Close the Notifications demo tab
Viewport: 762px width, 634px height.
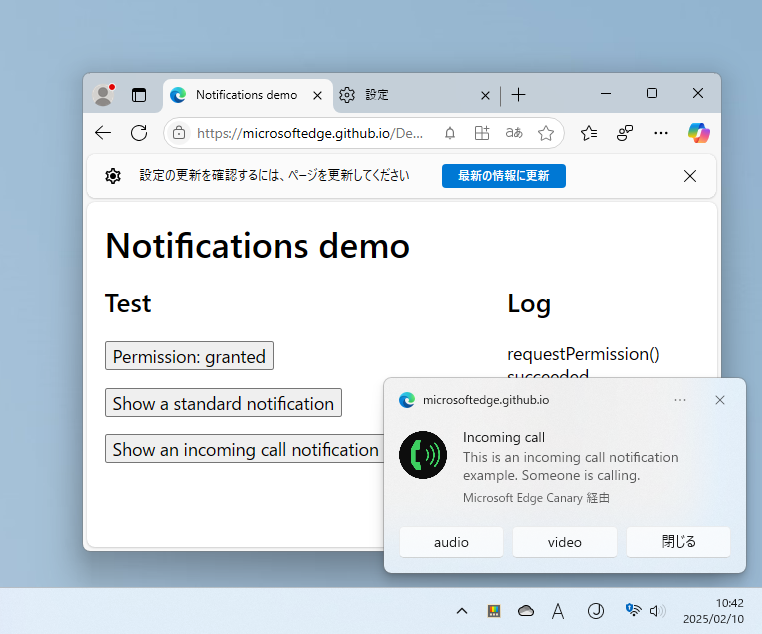tap(317, 95)
